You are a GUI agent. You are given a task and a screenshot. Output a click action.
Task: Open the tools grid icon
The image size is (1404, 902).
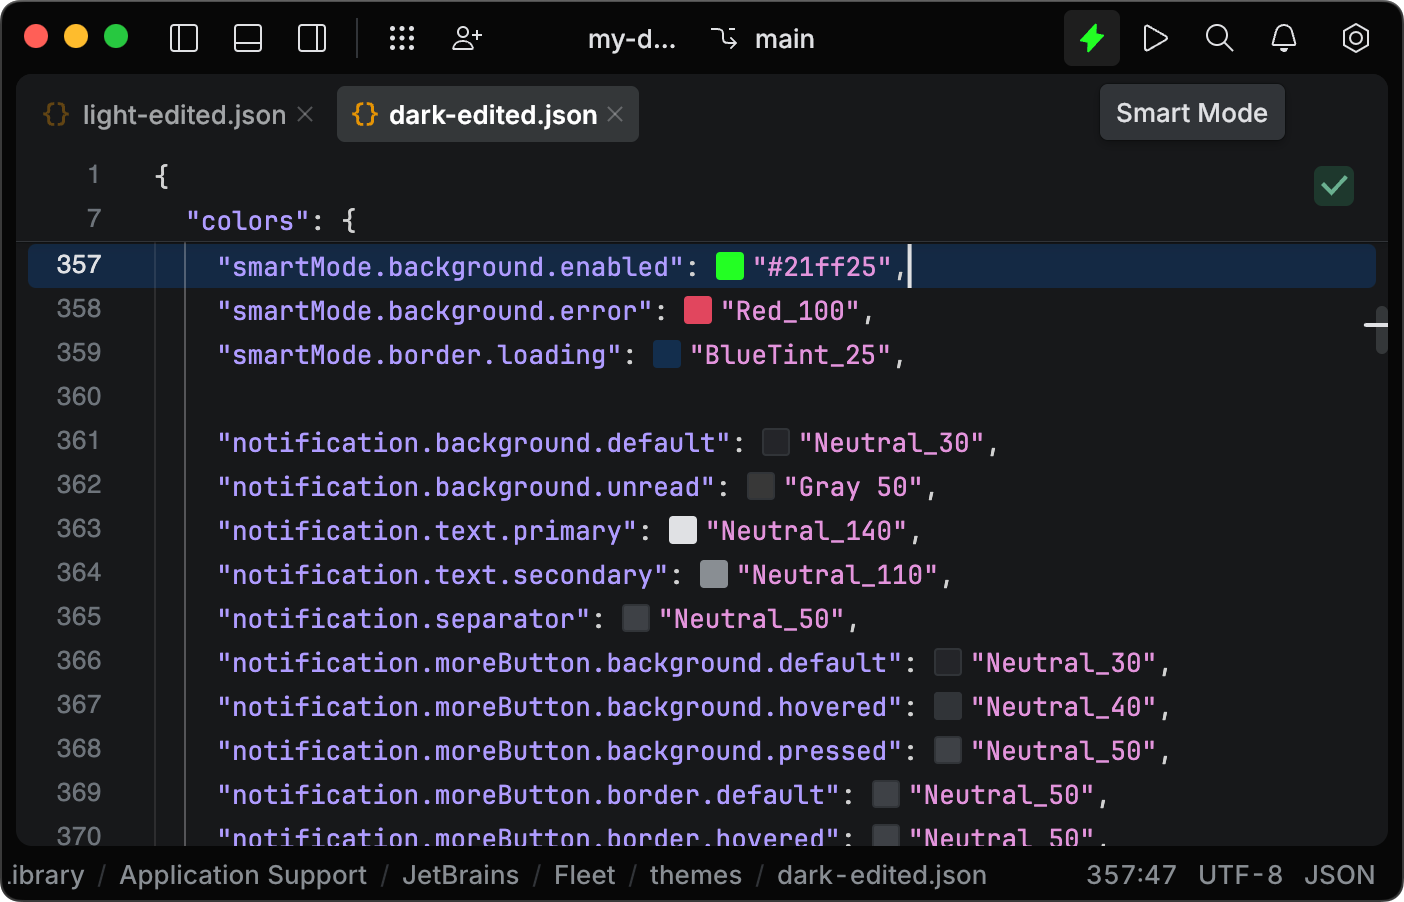click(402, 38)
